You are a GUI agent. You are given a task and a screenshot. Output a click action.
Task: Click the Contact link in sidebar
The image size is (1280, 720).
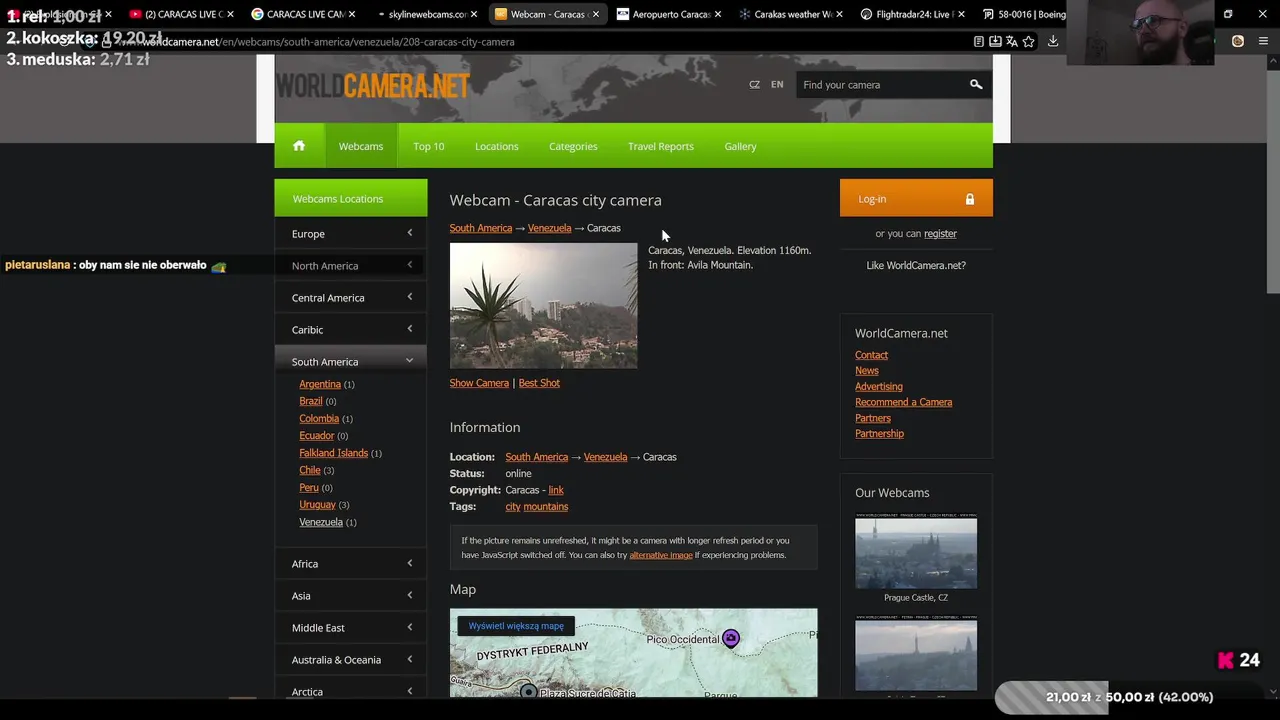click(x=871, y=355)
